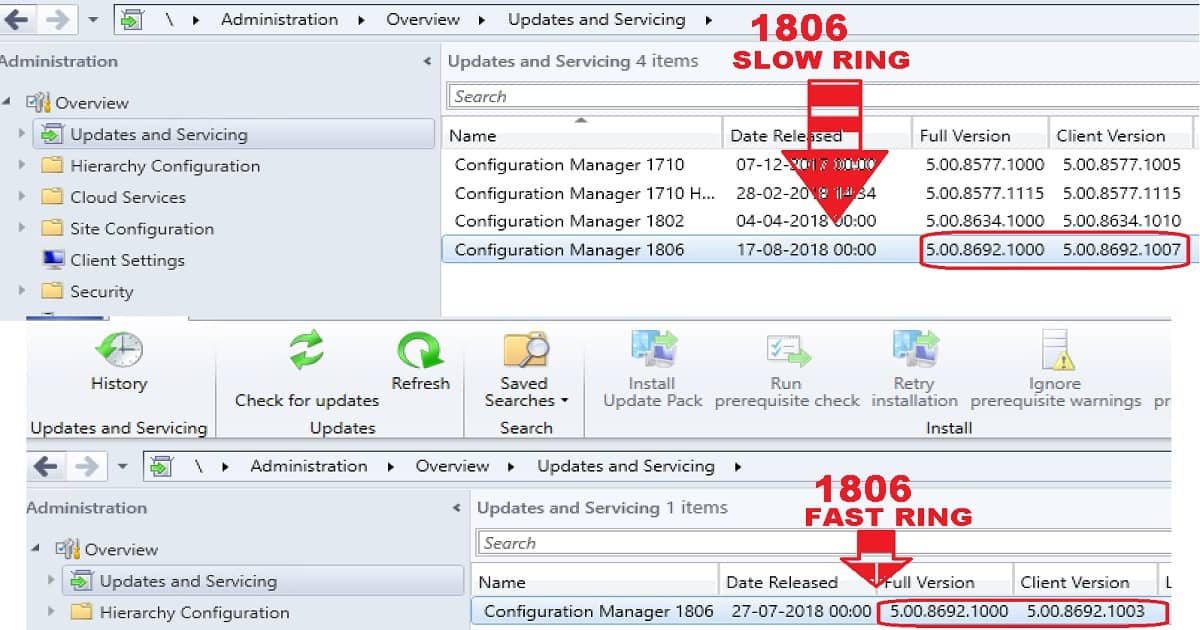Click the back arrow in the bottom console
The image size is (1200, 630).
click(x=46, y=466)
